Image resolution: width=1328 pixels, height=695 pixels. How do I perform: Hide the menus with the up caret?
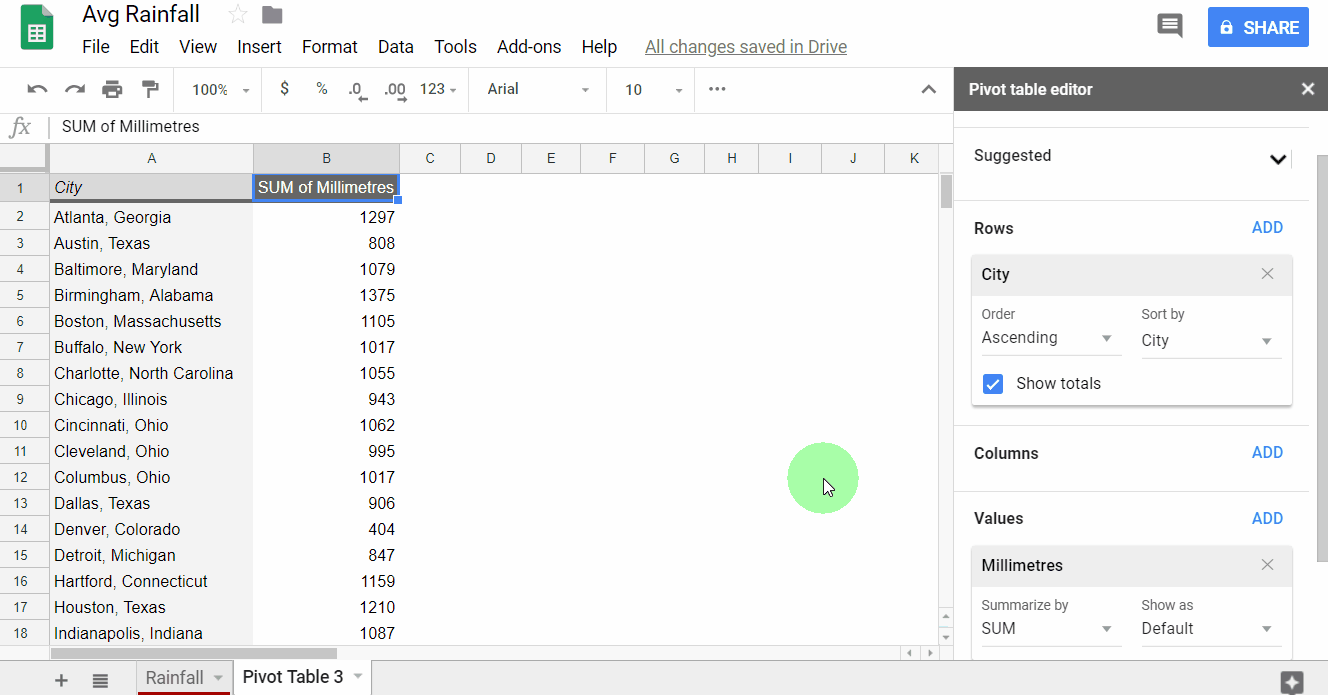coord(928,89)
